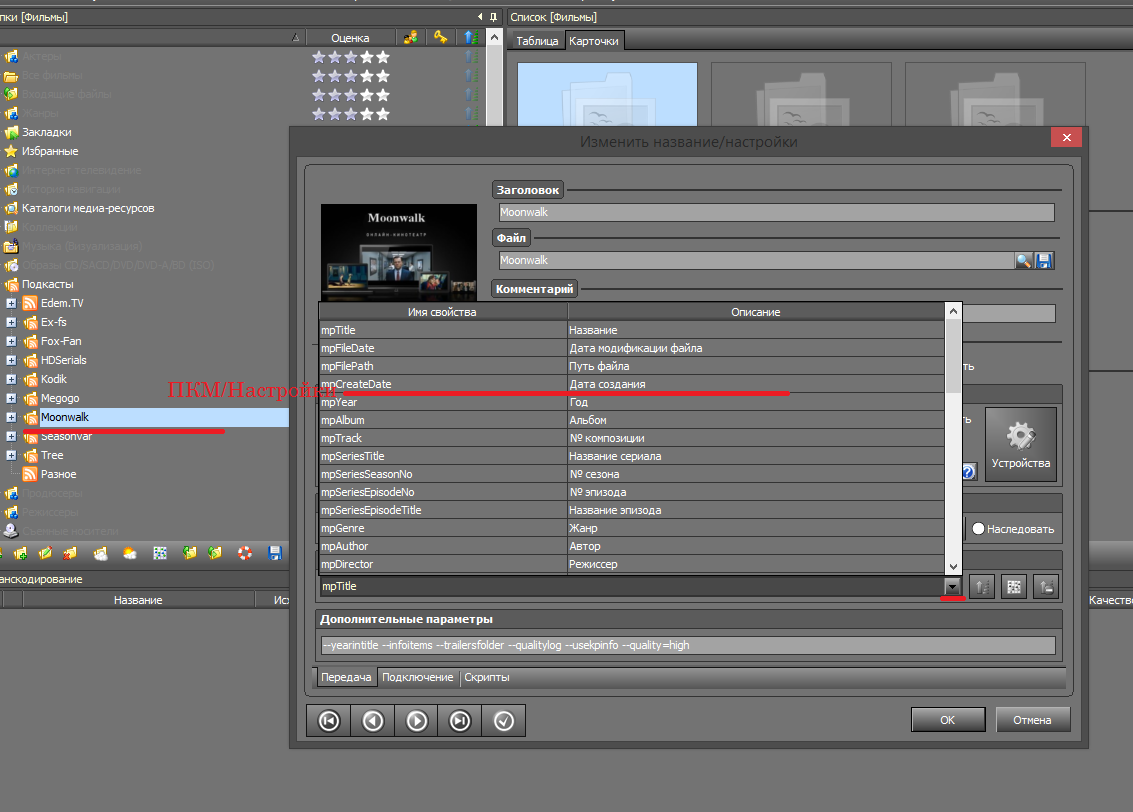Screen dimensions: 1133x812
Task: Click the magnifier browse icon by the Файл field
Action: tap(1024, 261)
